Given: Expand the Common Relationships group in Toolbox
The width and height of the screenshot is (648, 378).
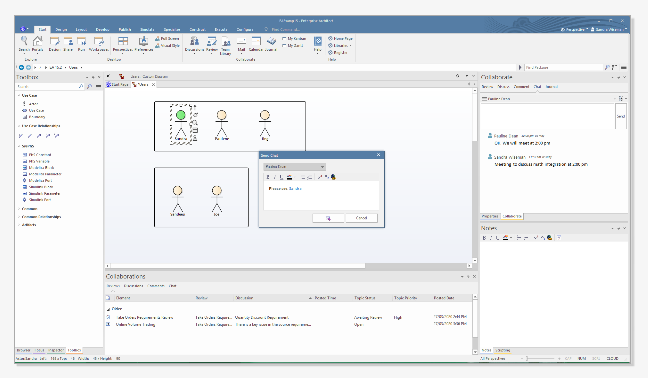Looking at the screenshot, I should click(19, 216).
